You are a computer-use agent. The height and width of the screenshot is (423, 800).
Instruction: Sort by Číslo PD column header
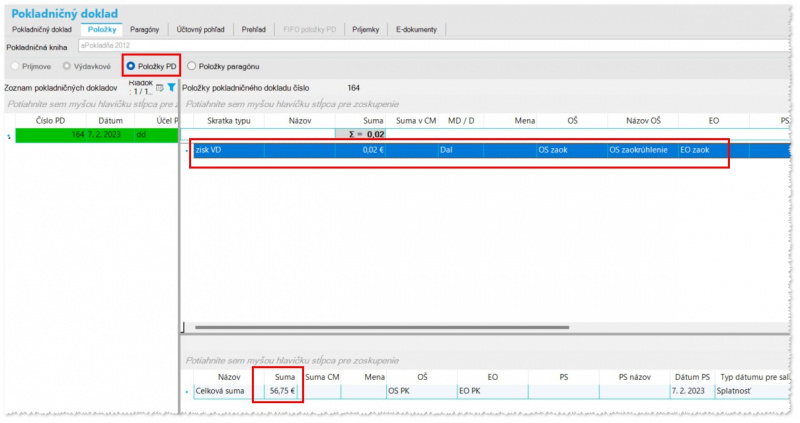click(51, 121)
